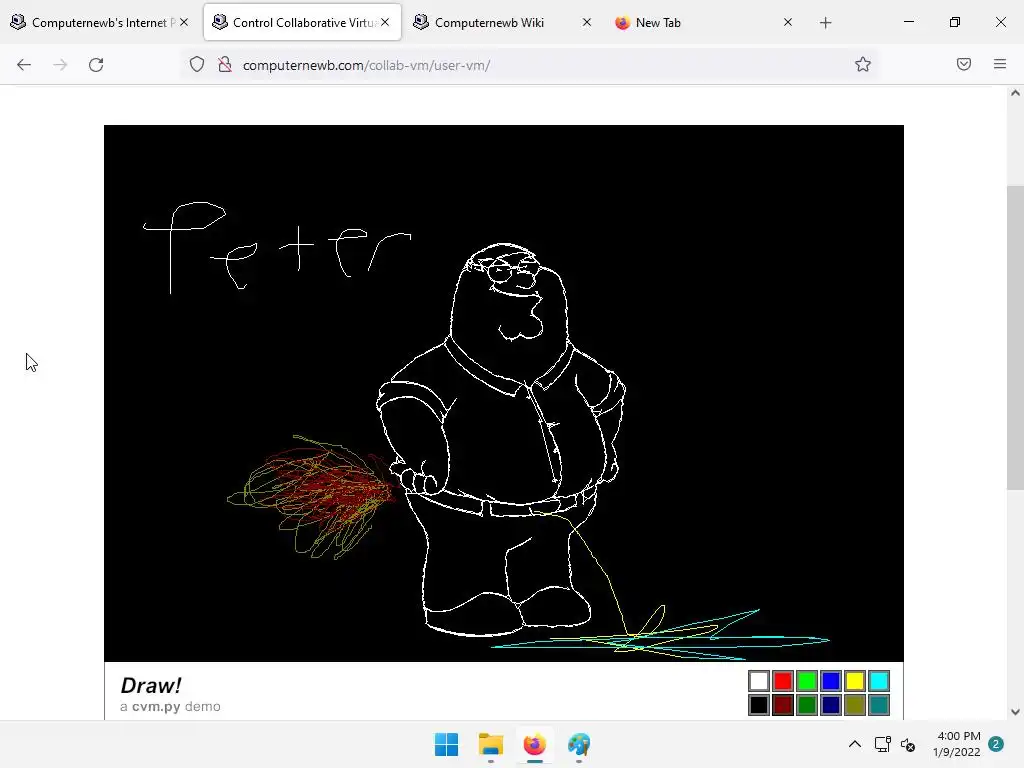The width and height of the screenshot is (1024, 768).
Task: Open the Firefox hamburger menu
Action: click(1000, 64)
